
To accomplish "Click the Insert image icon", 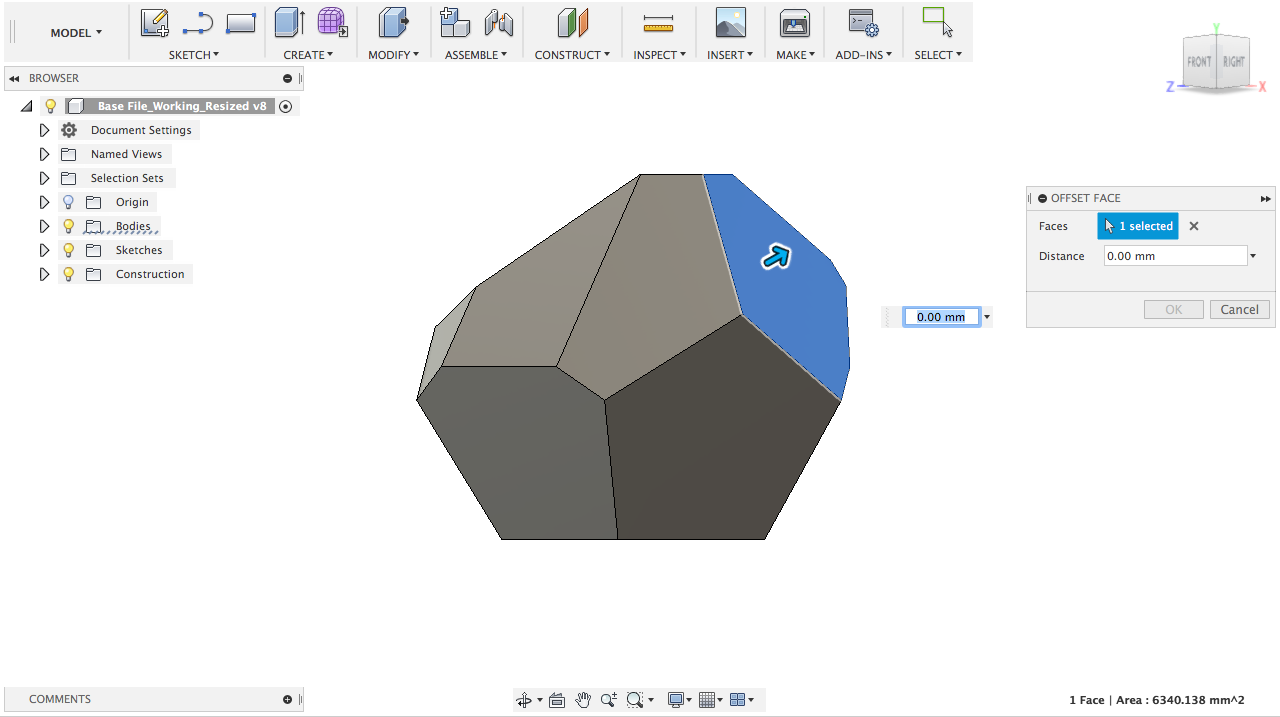I will click(730, 22).
